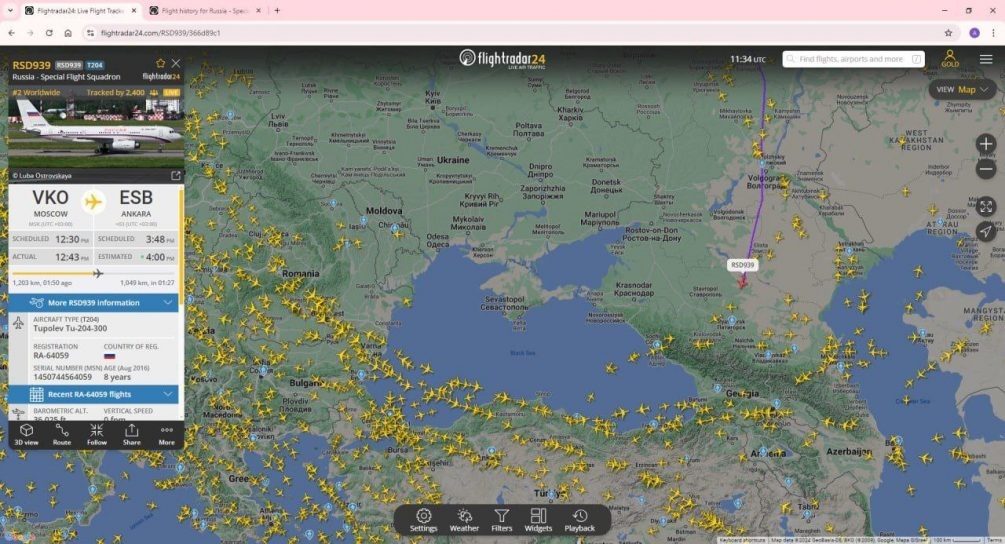Zoom out on the map
Screen dimensions: 1005x544
click(x=986, y=169)
